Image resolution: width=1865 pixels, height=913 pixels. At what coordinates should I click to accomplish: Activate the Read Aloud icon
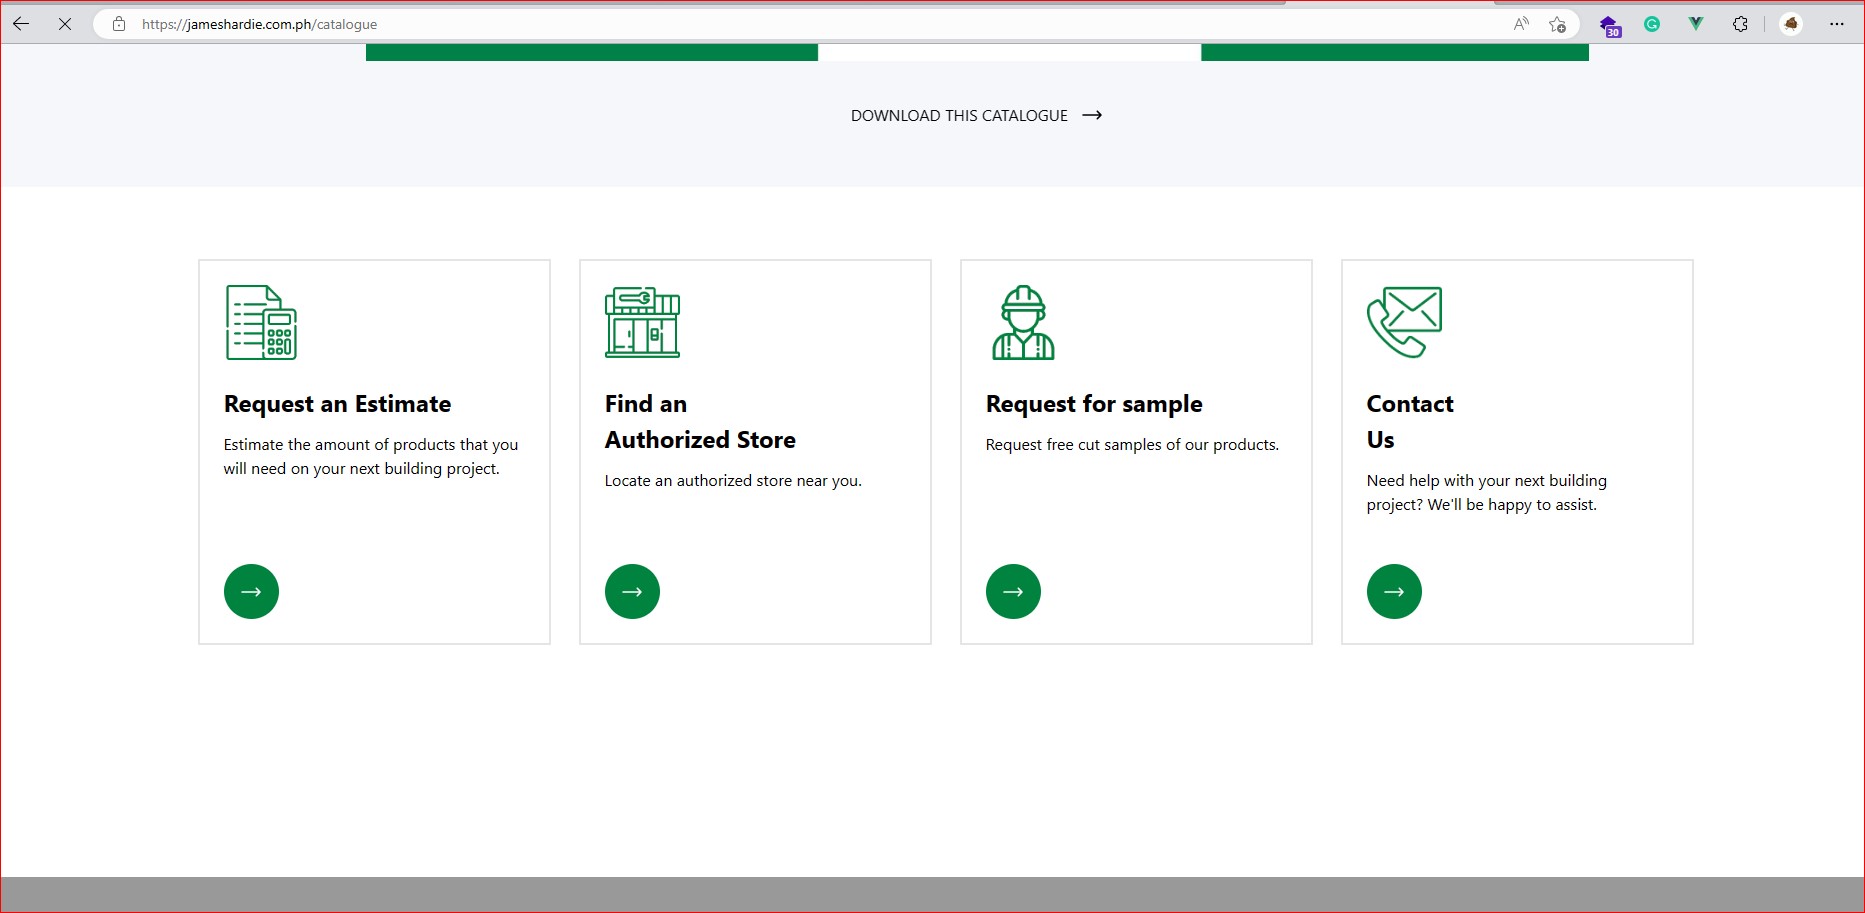(x=1521, y=24)
